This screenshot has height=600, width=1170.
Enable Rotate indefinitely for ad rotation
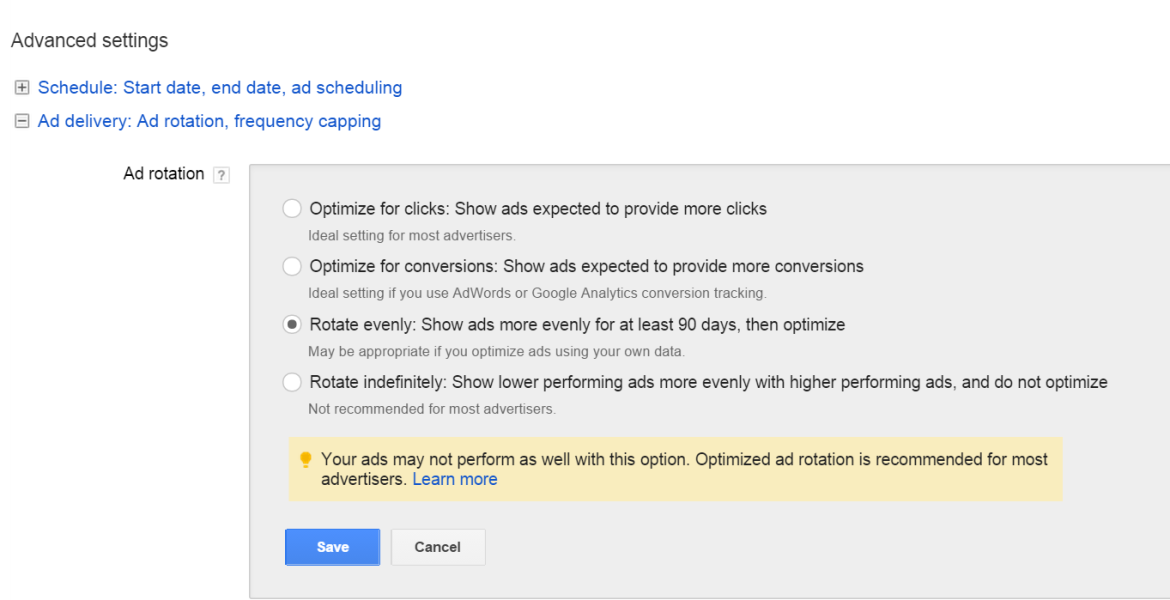(291, 382)
